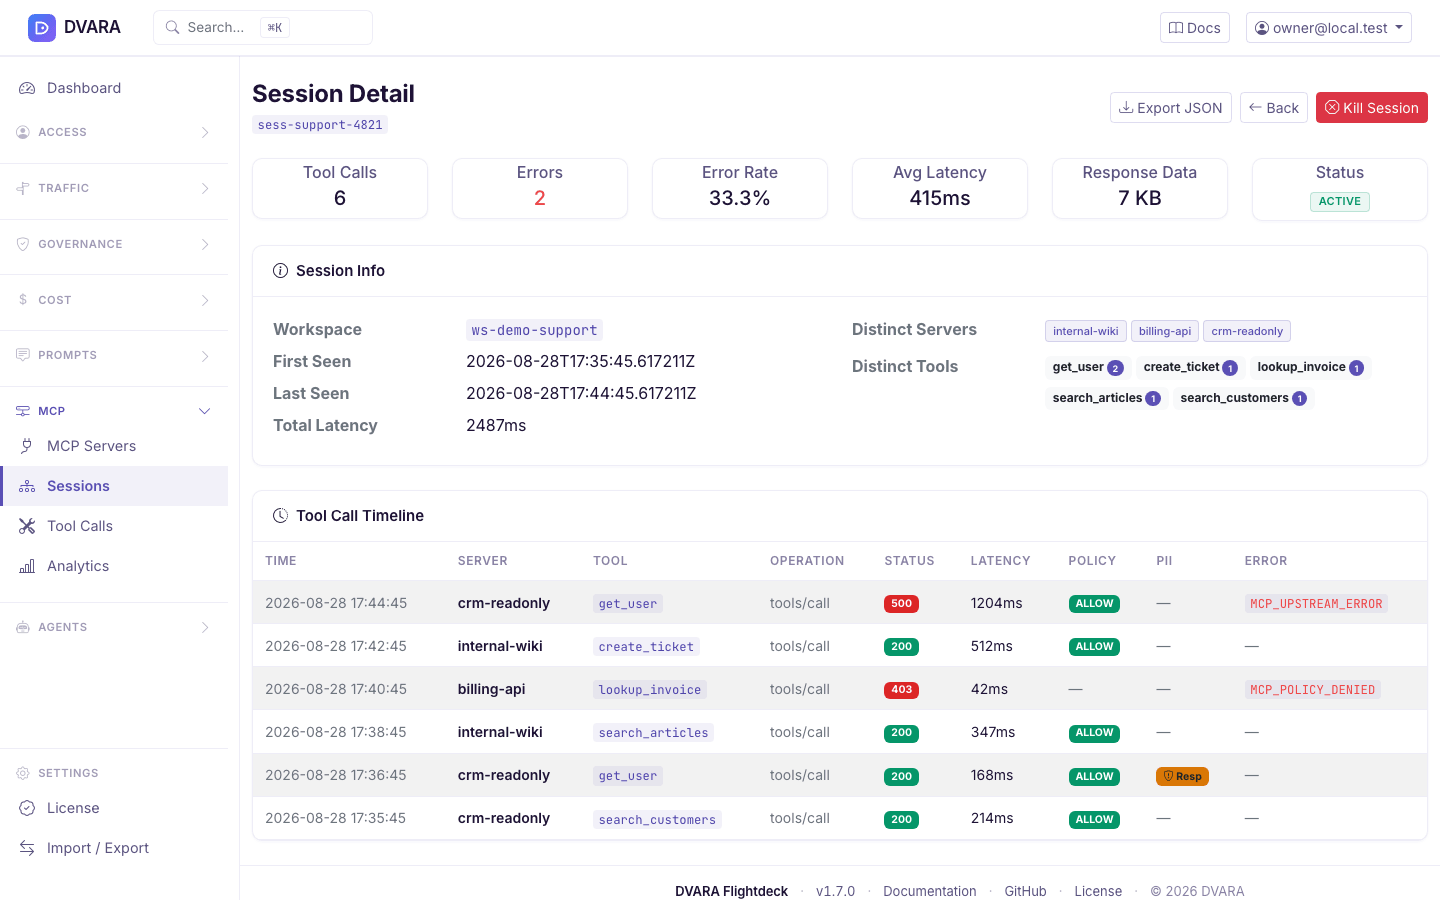Expand the TRAFFIC sidebar section
The height and width of the screenshot is (900, 1440).
(114, 188)
